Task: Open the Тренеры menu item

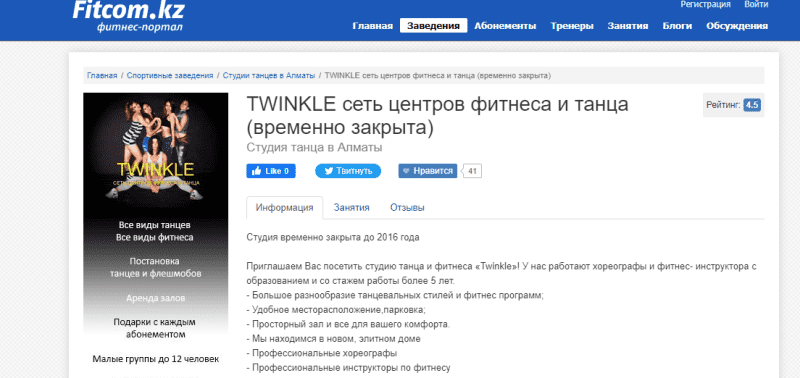Action: [572, 26]
